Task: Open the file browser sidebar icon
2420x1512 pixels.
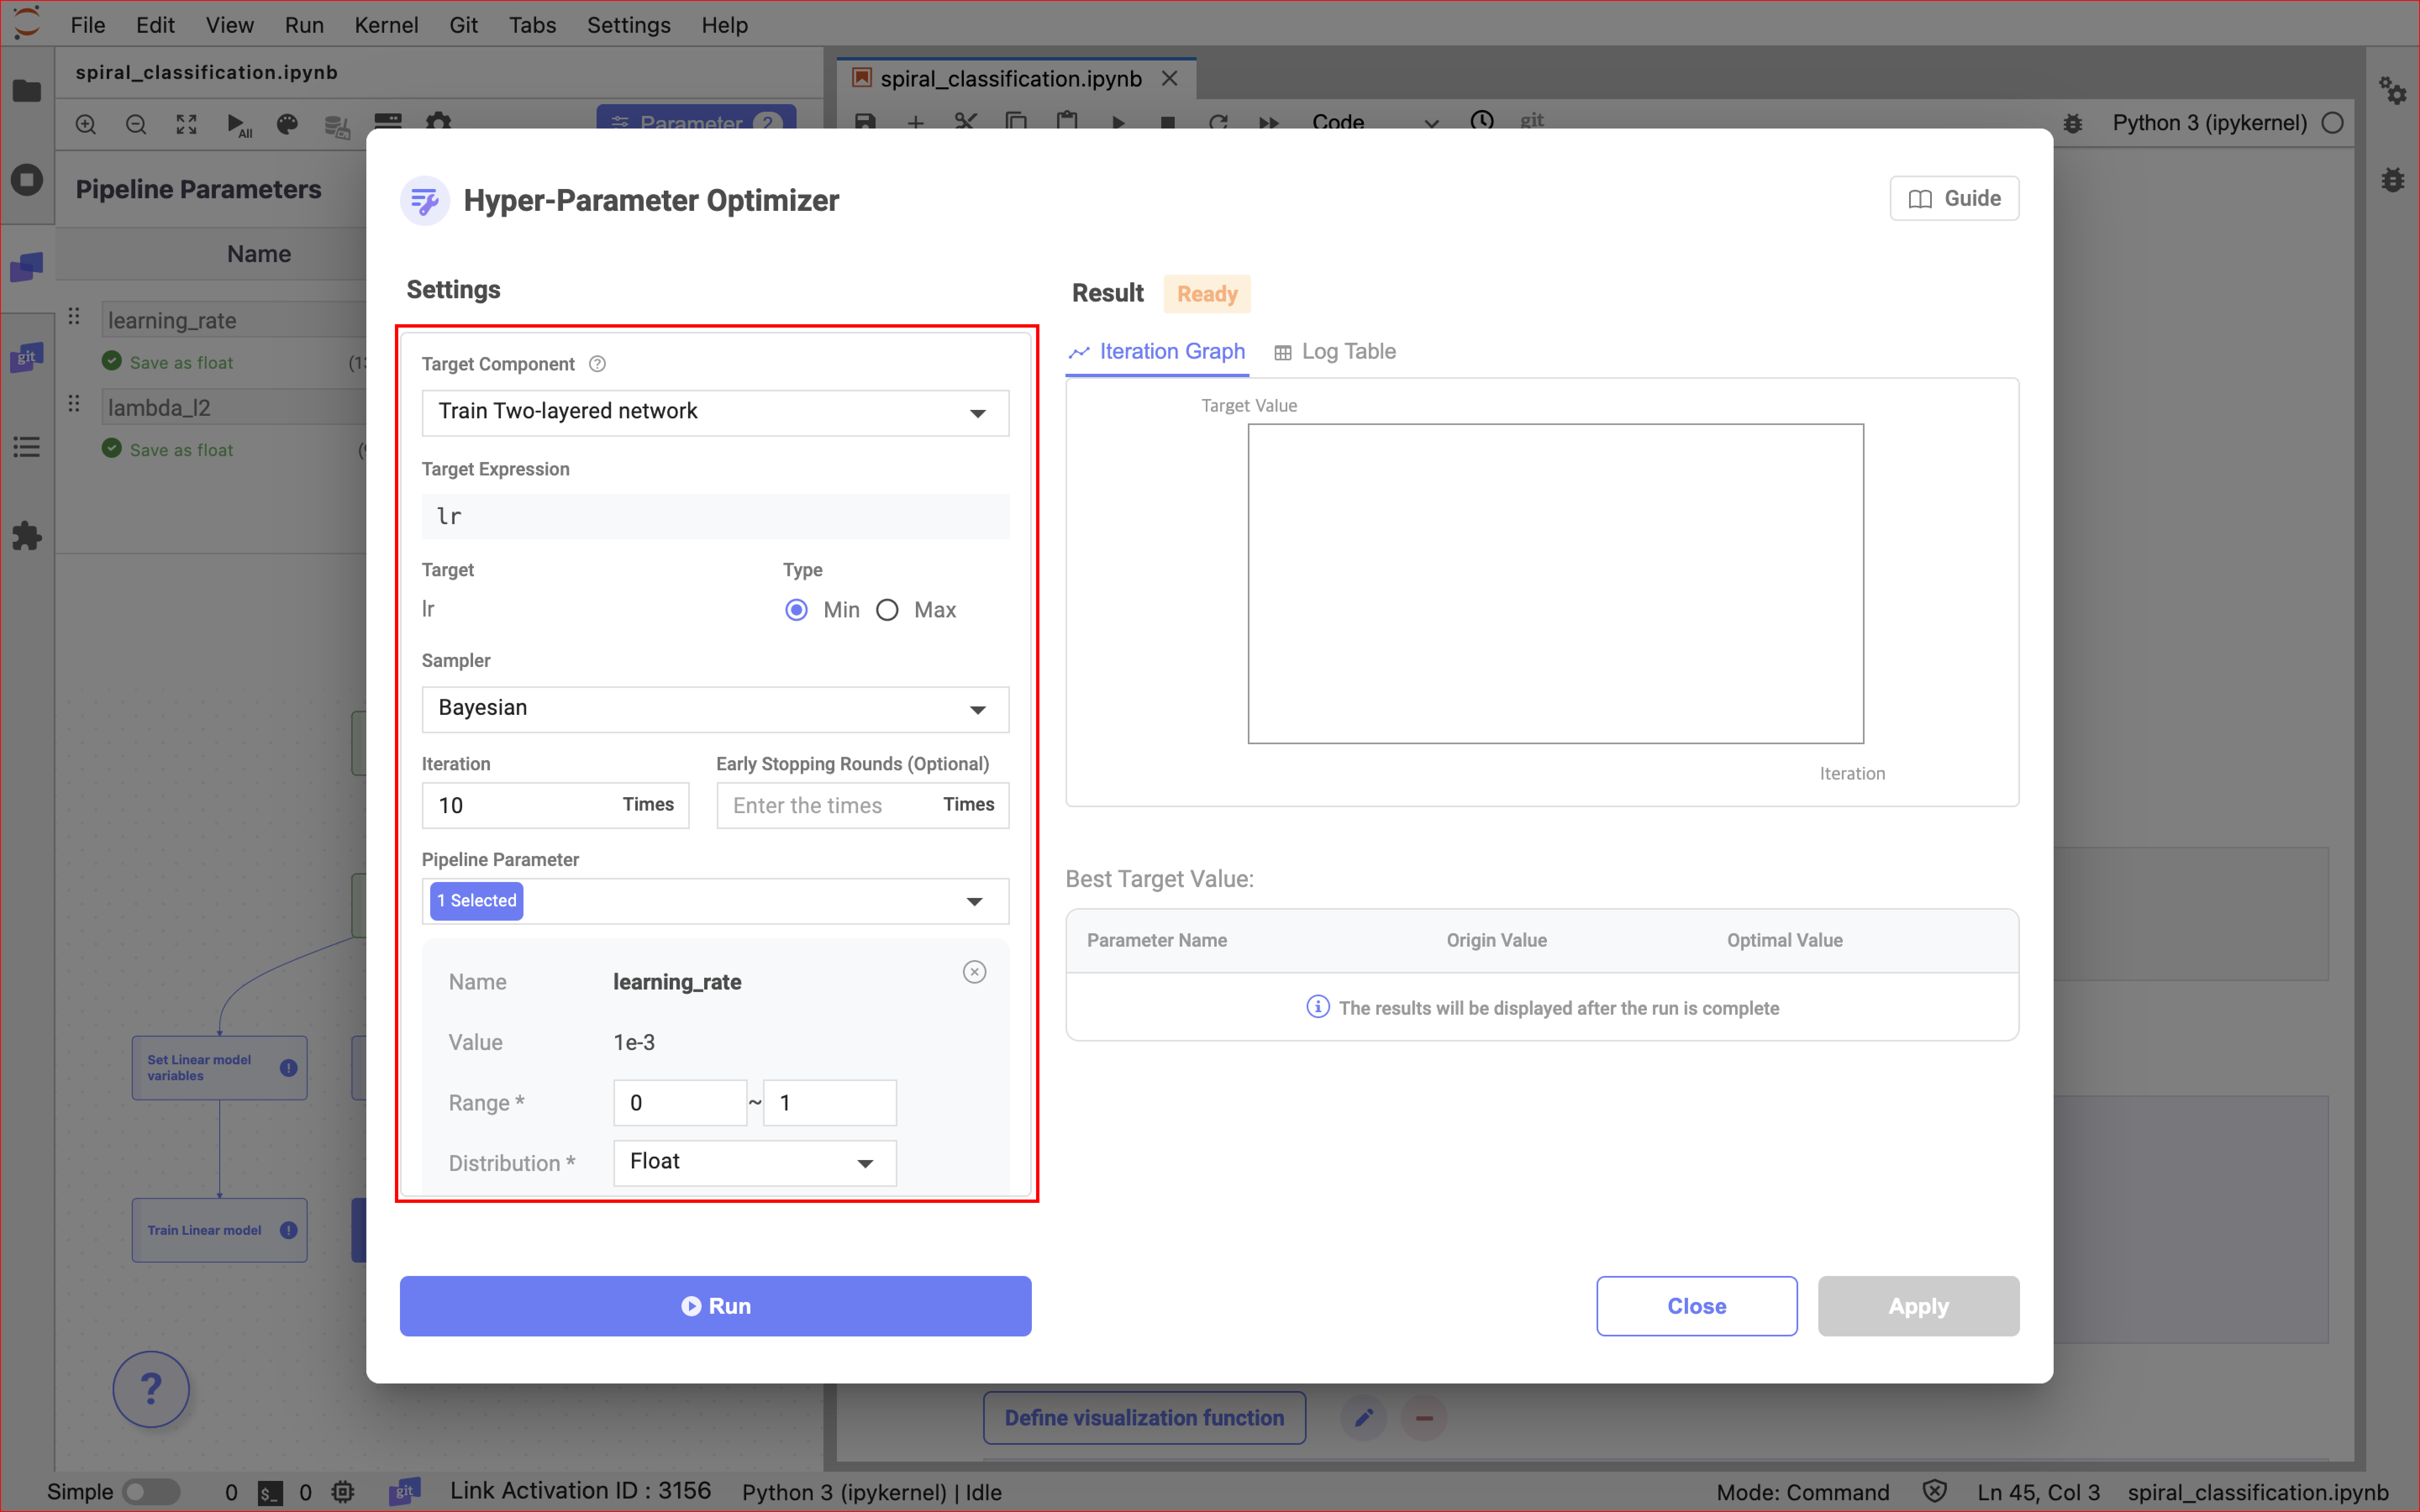Action: click(x=27, y=91)
